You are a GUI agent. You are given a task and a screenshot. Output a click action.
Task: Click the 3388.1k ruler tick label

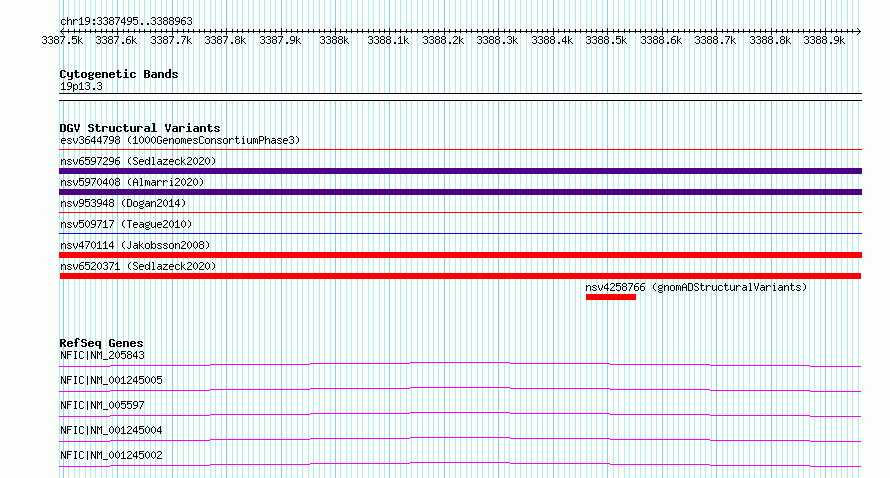coord(388,40)
